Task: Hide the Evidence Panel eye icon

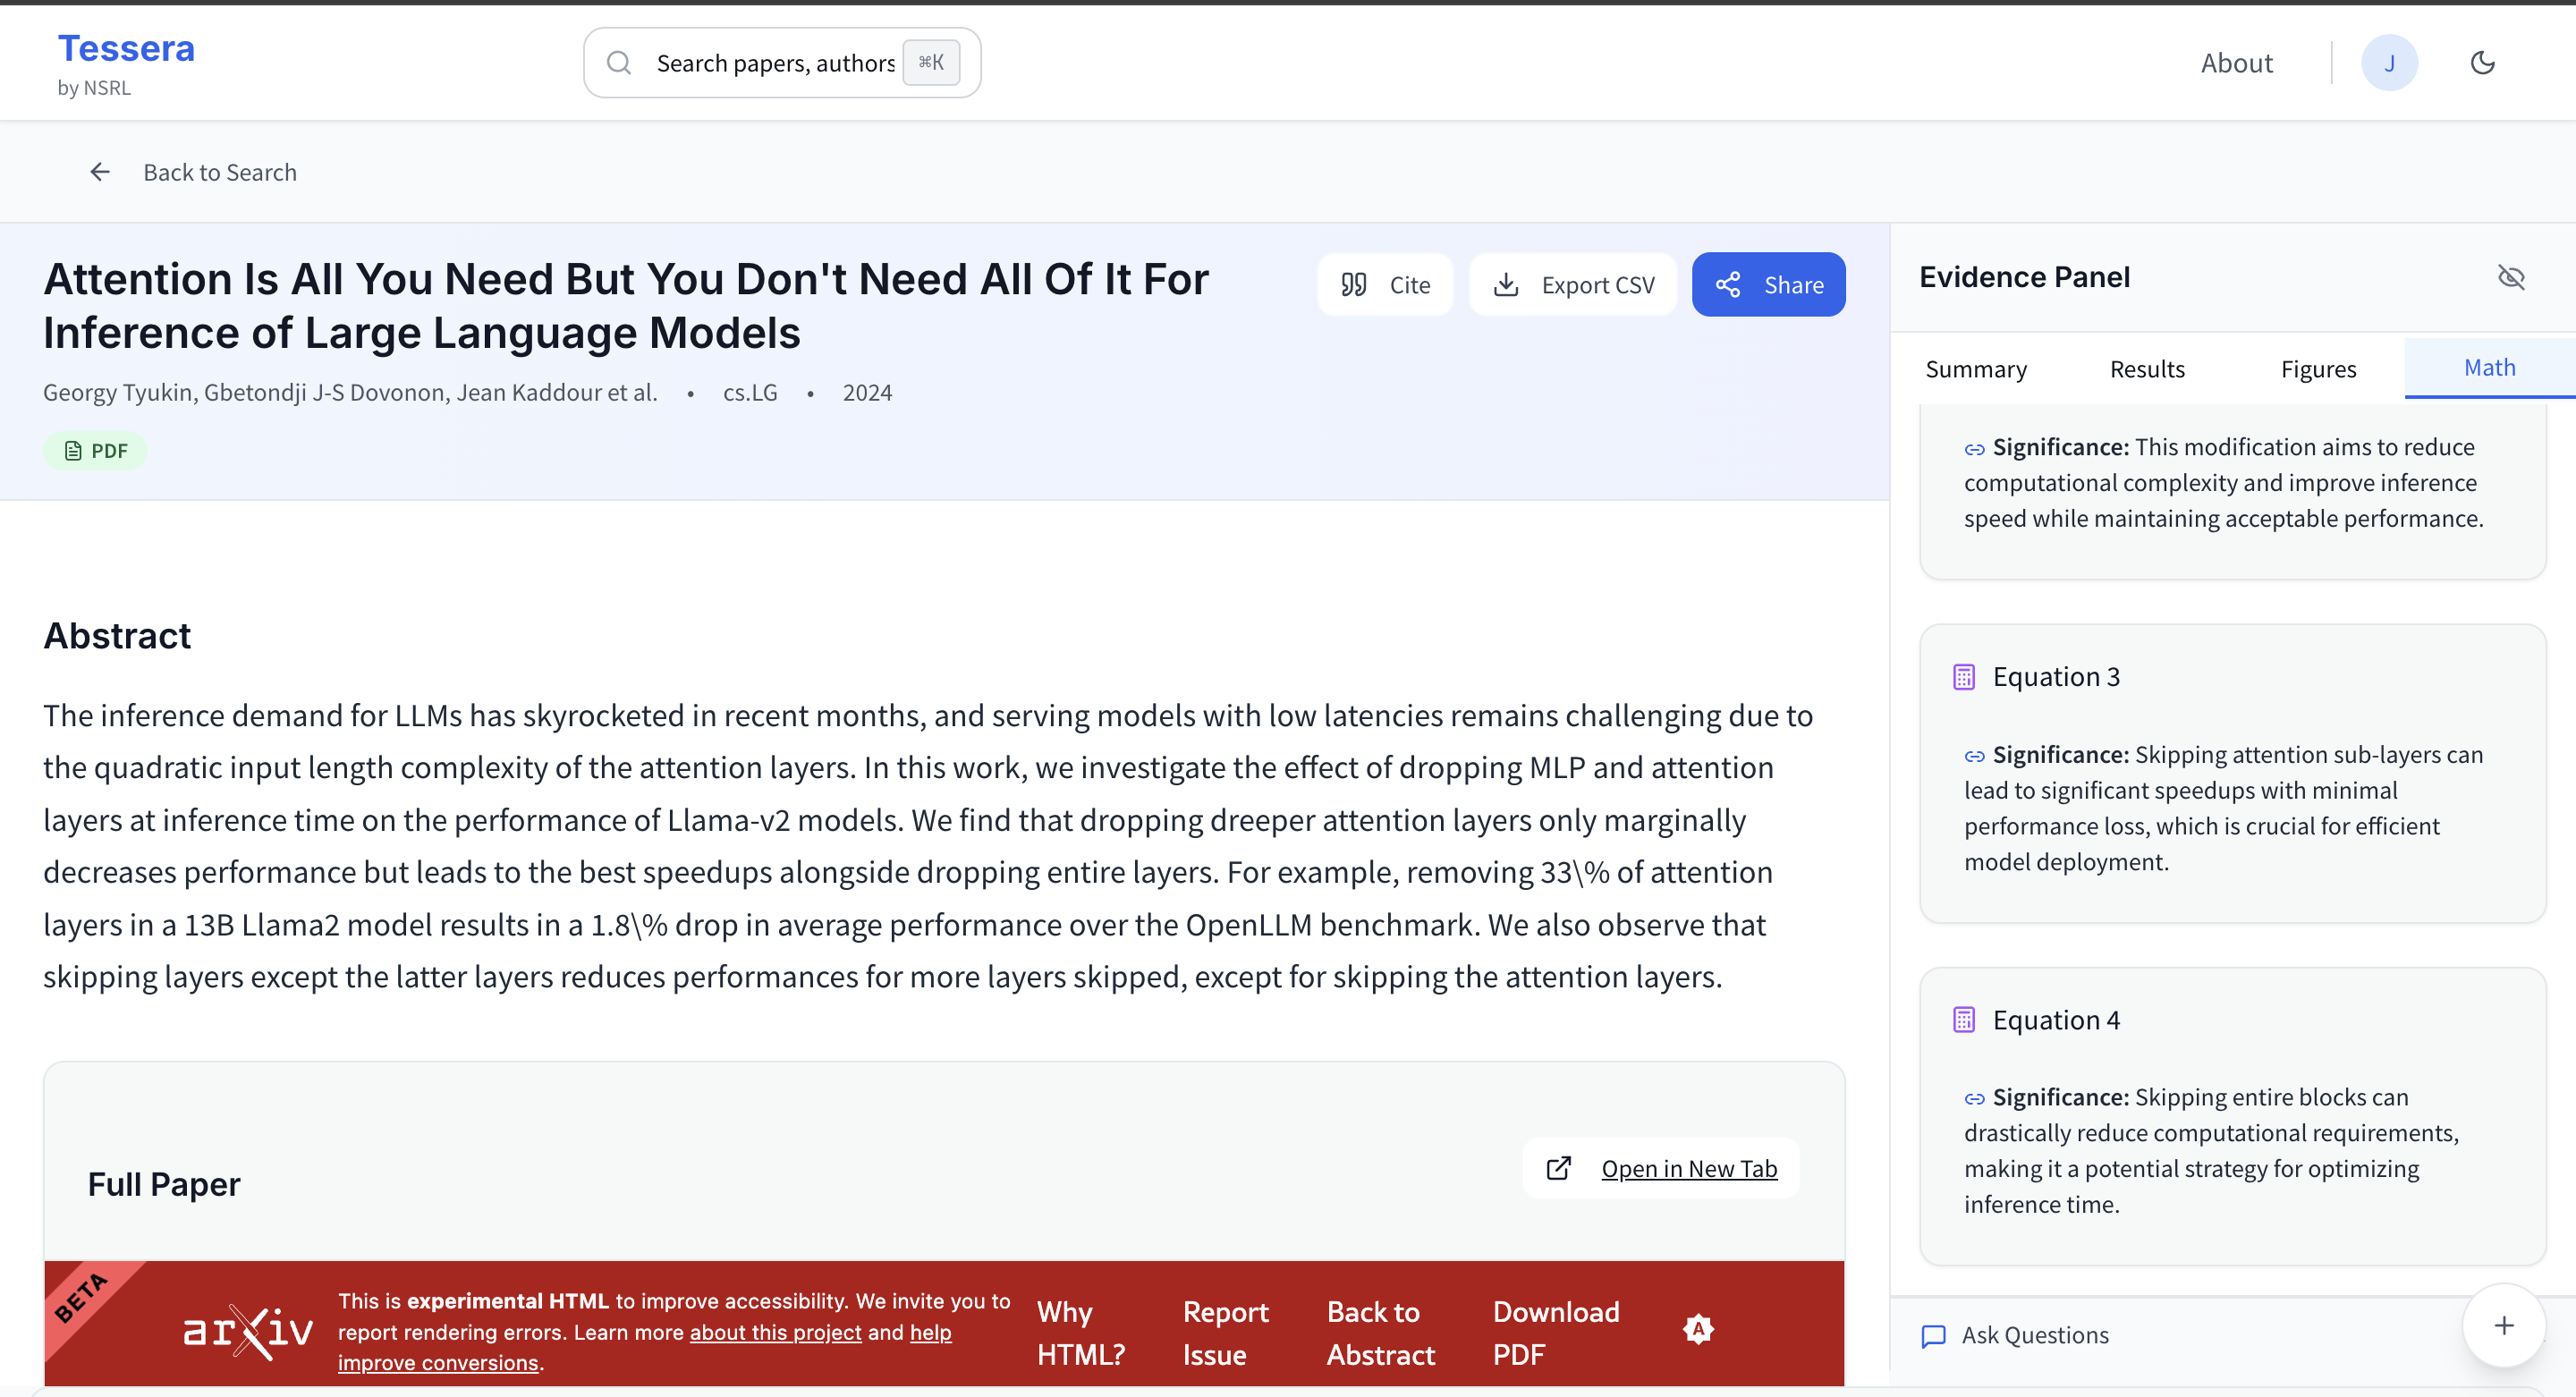Action: [2511, 277]
